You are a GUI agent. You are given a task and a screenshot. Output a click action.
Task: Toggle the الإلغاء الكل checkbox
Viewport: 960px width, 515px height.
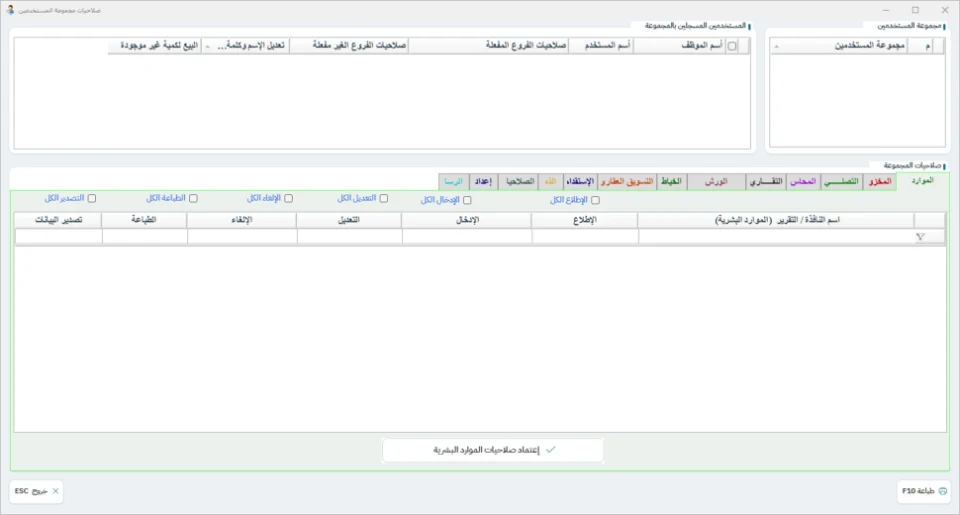click(x=288, y=198)
